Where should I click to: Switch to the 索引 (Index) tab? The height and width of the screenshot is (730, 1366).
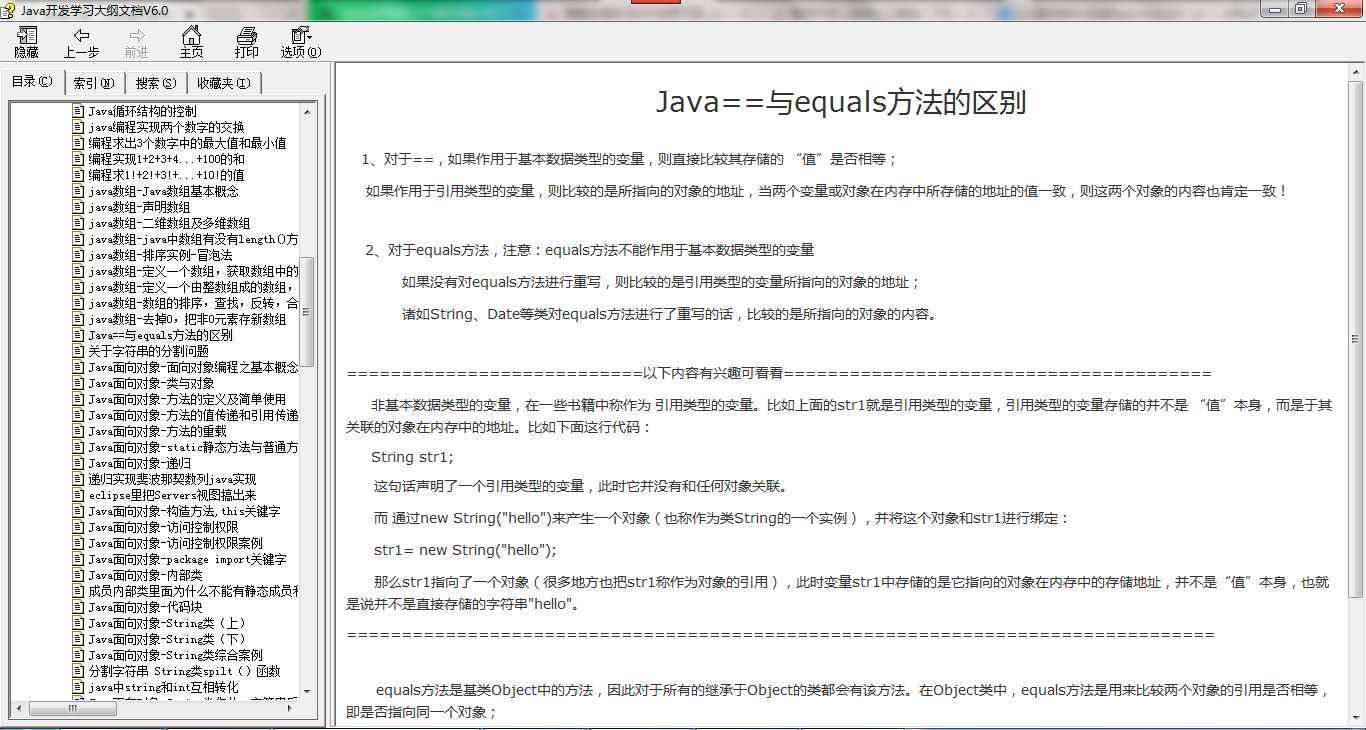(x=94, y=83)
